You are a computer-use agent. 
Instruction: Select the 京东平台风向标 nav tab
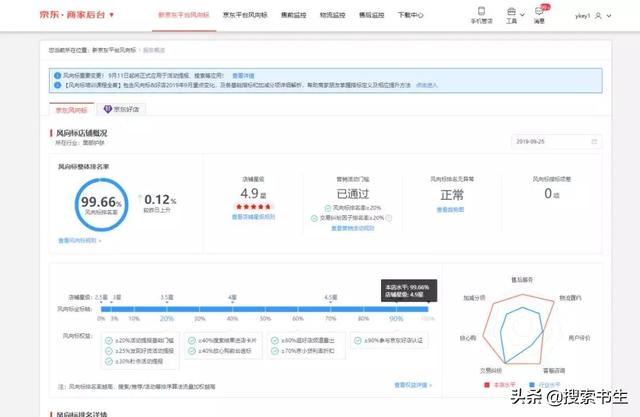245,15
